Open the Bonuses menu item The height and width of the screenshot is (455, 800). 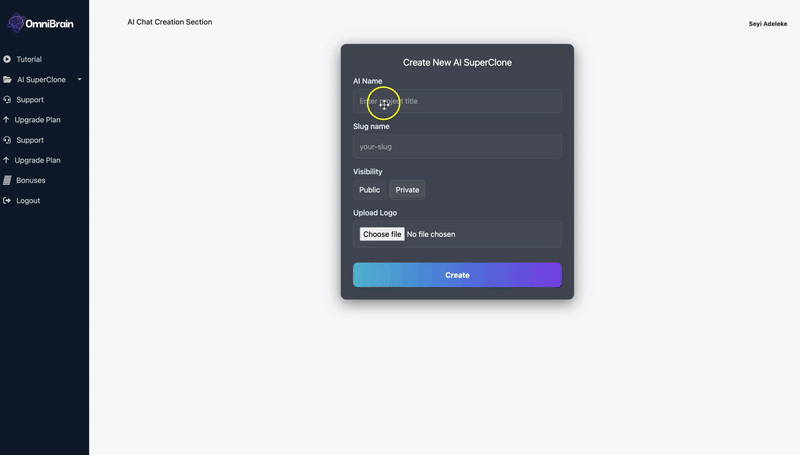[x=30, y=180]
